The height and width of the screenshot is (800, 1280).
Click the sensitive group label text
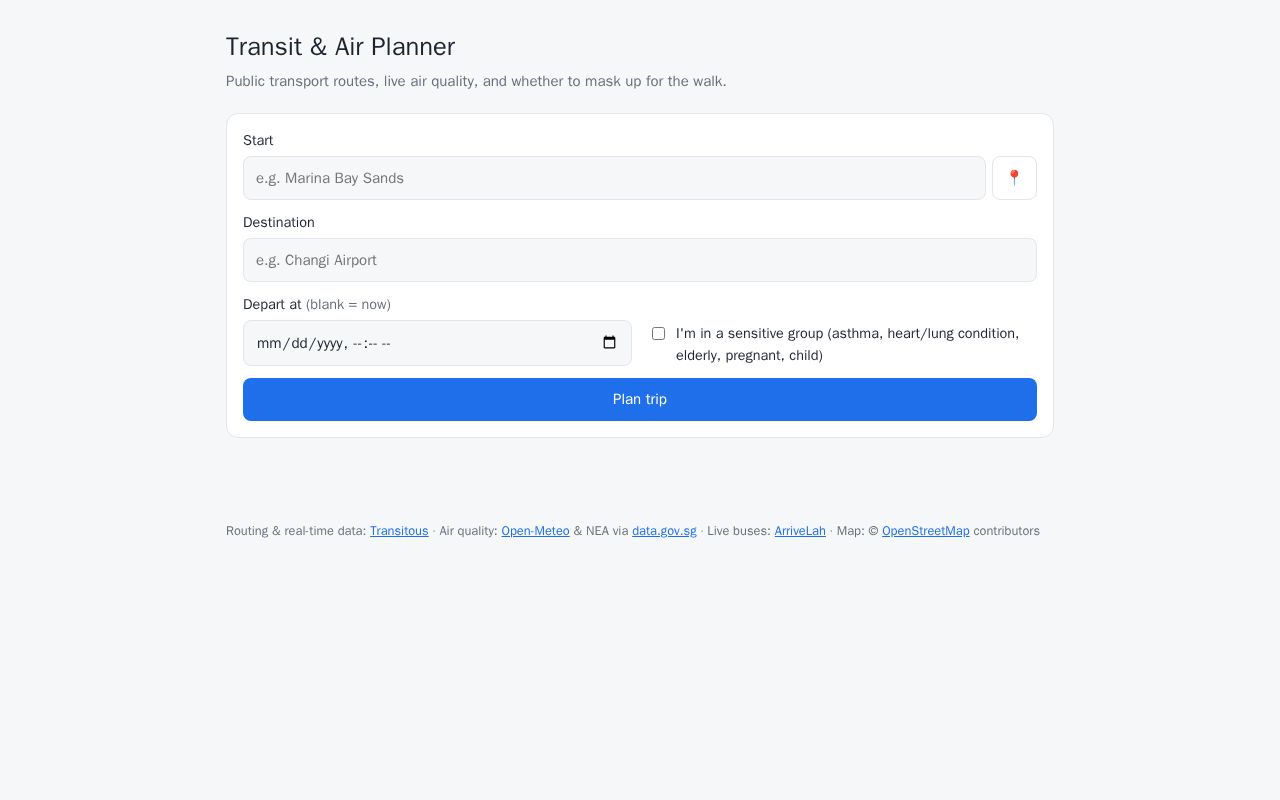click(847, 344)
